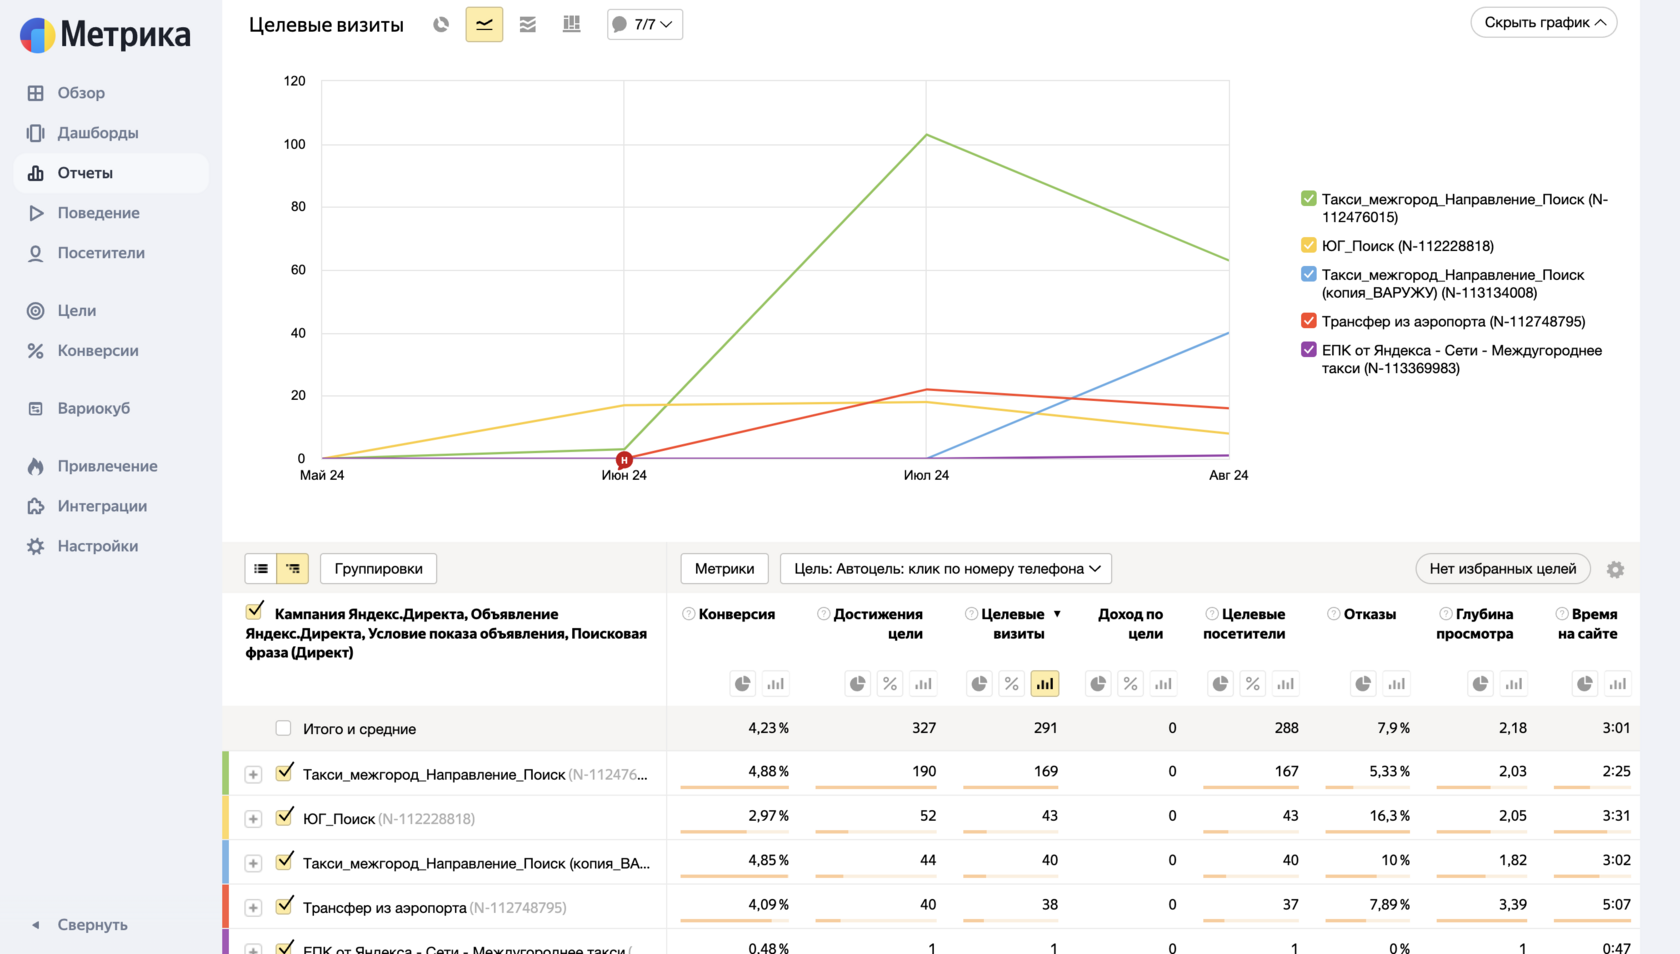Hide the chart with Скрыть график

[1544, 23]
